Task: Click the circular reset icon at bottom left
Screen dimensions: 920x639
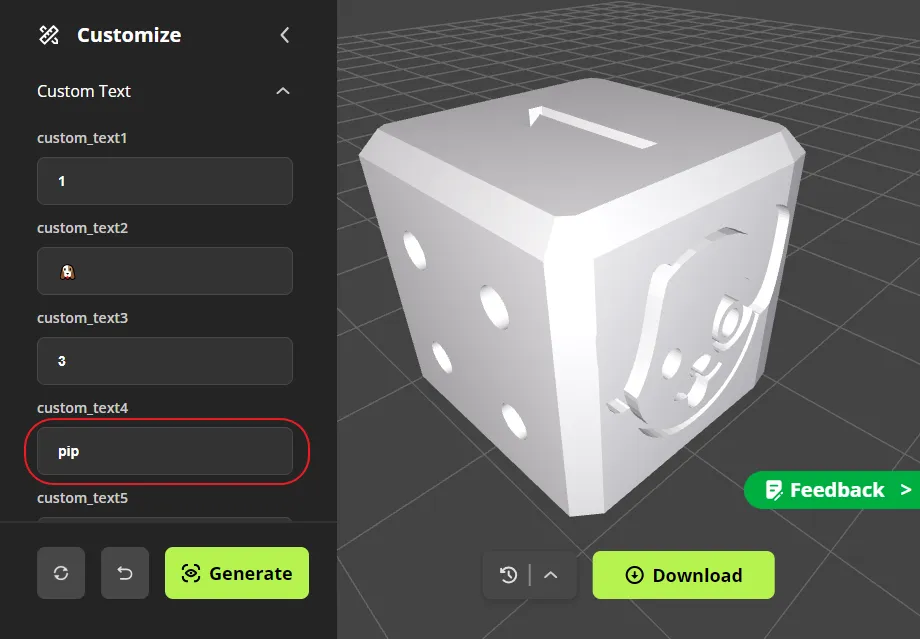Action: click(x=61, y=573)
